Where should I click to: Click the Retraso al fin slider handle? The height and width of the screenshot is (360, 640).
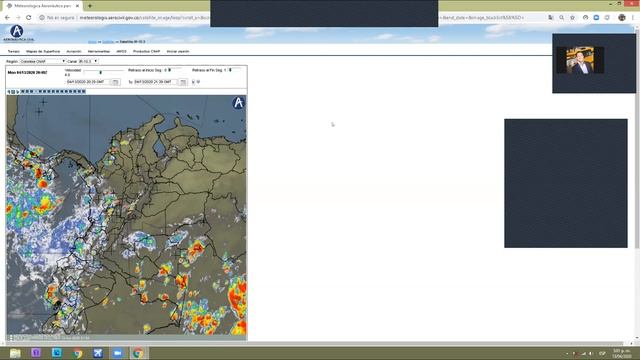click(x=230, y=70)
